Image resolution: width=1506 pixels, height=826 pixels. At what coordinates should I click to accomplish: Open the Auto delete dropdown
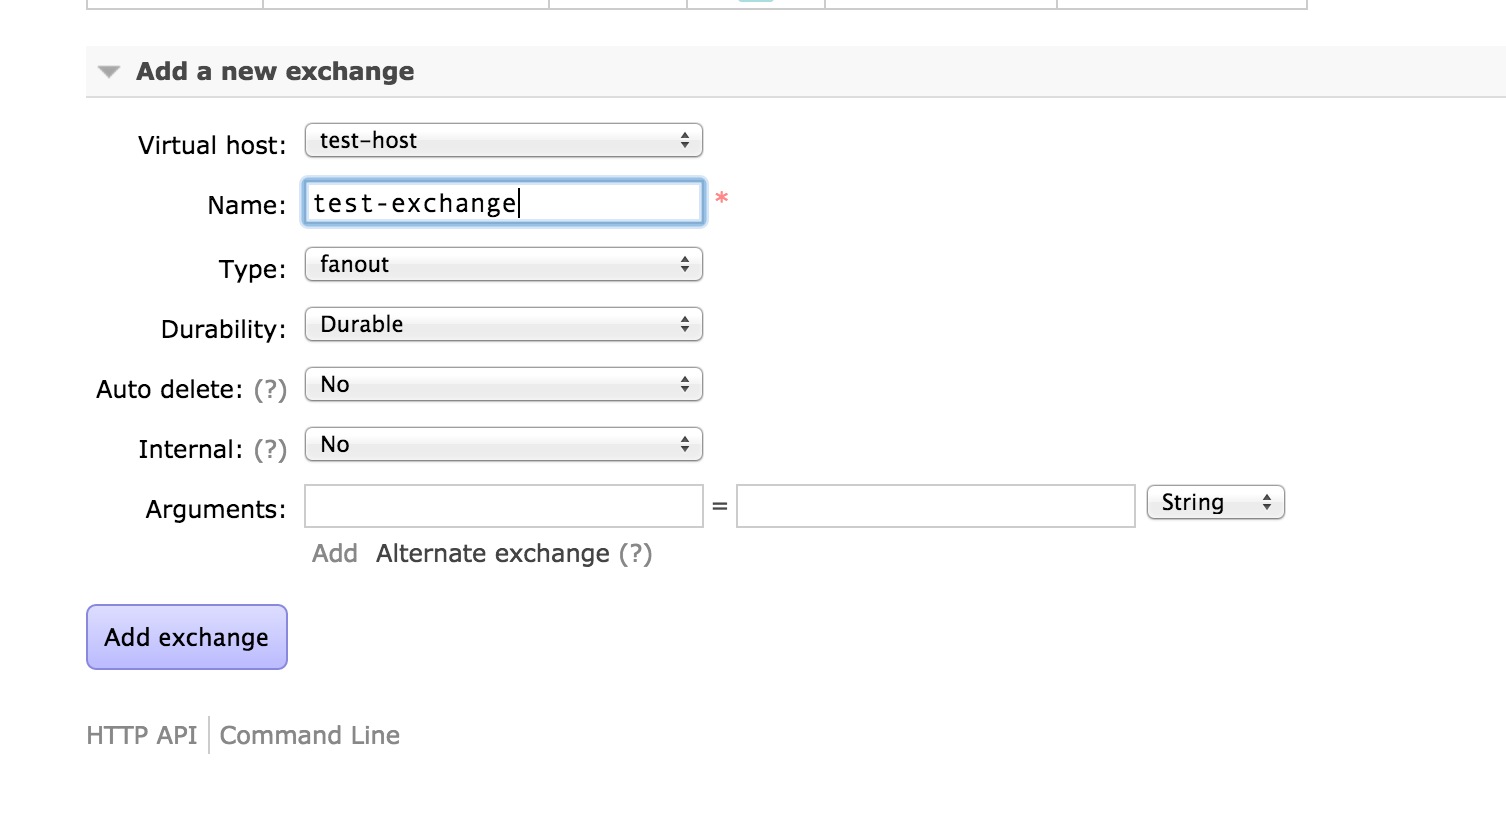504,385
